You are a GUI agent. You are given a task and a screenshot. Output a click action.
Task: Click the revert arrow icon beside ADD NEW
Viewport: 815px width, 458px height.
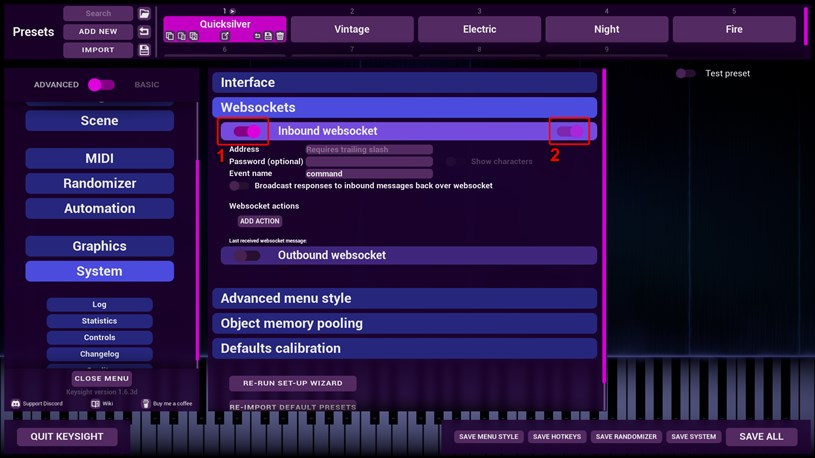click(x=144, y=32)
